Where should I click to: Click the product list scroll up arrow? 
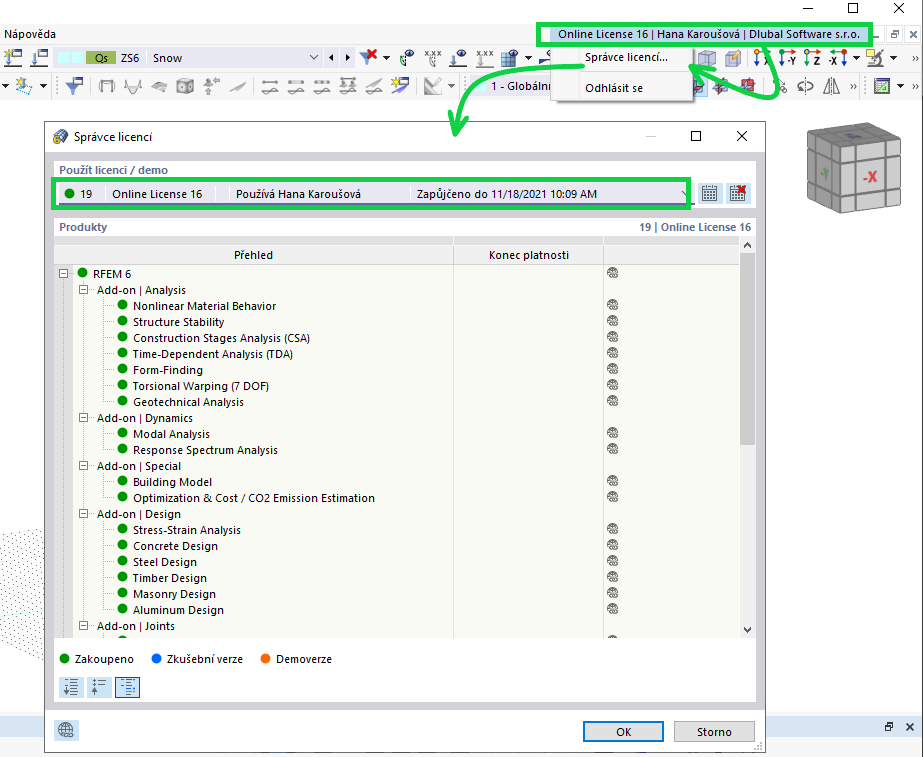point(748,245)
